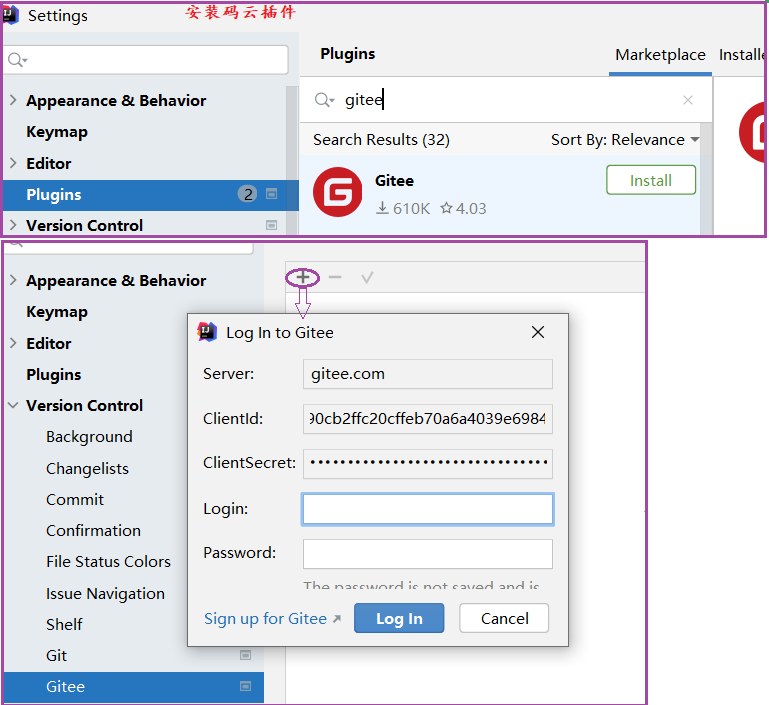
Task: Open the Shelf settings page
Action: click(x=64, y=624)
